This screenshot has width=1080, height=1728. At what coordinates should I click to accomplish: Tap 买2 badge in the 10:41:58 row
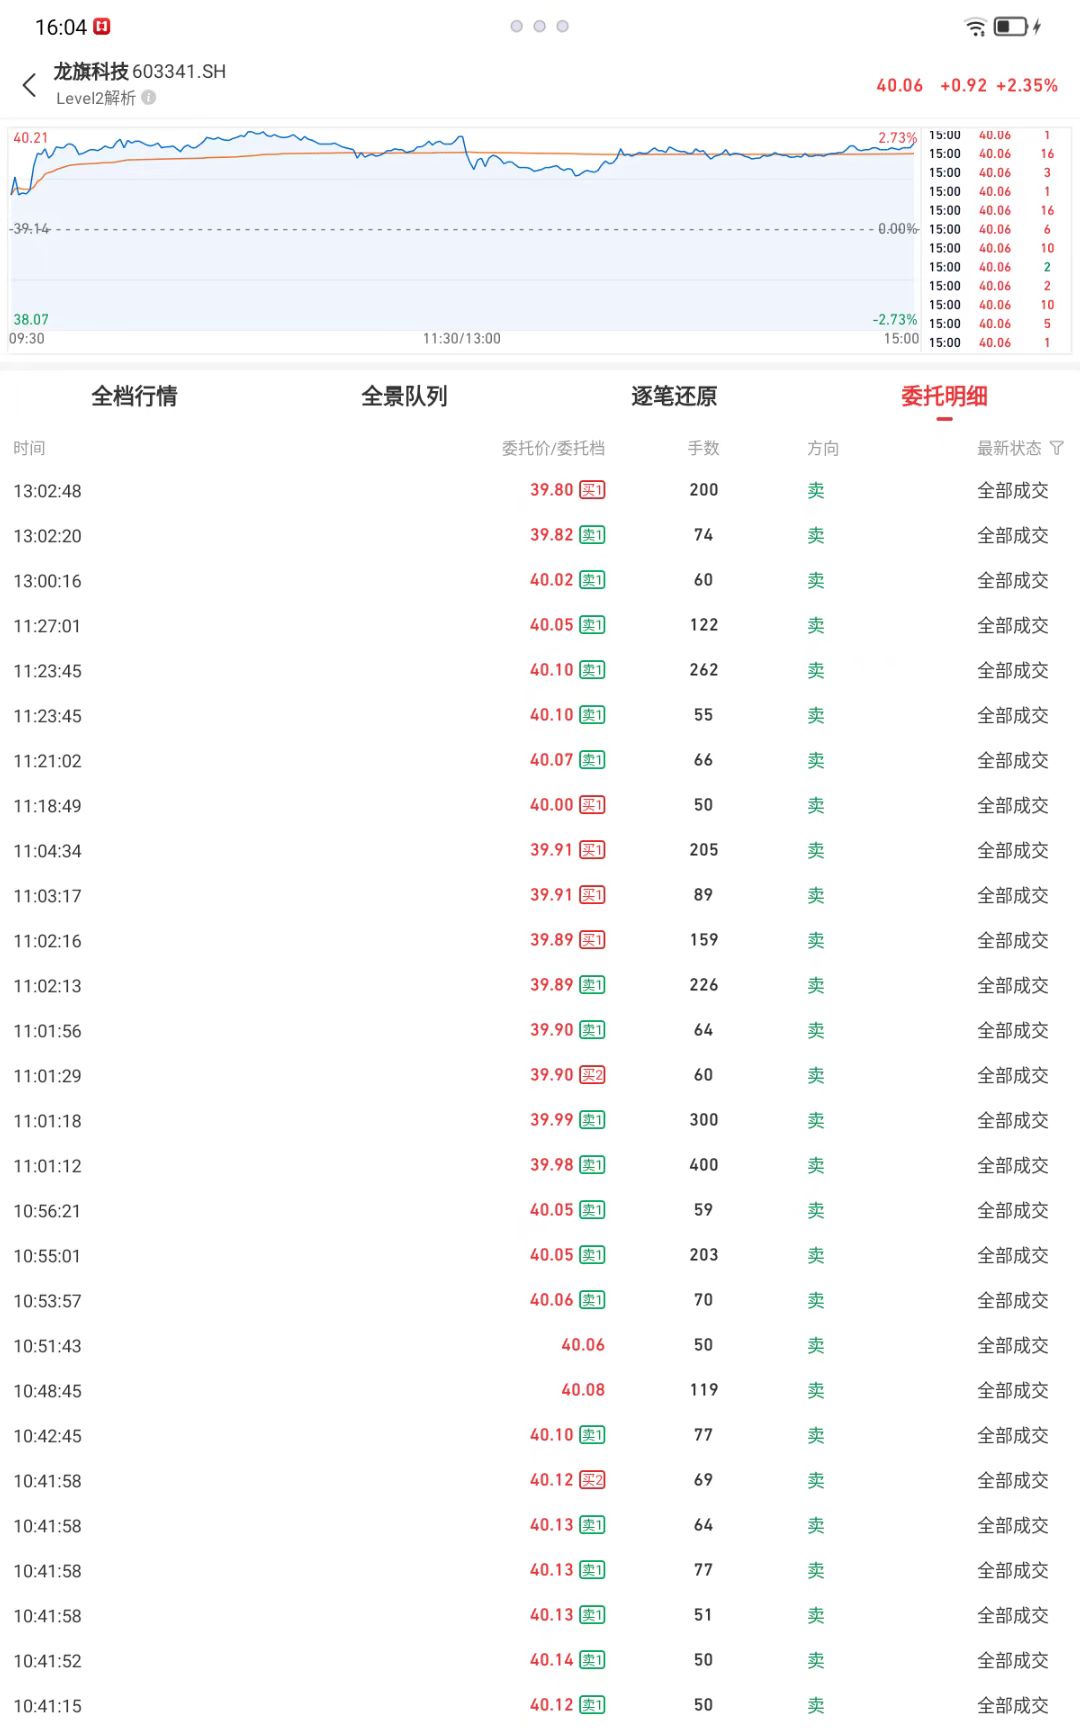point(592,1480)
